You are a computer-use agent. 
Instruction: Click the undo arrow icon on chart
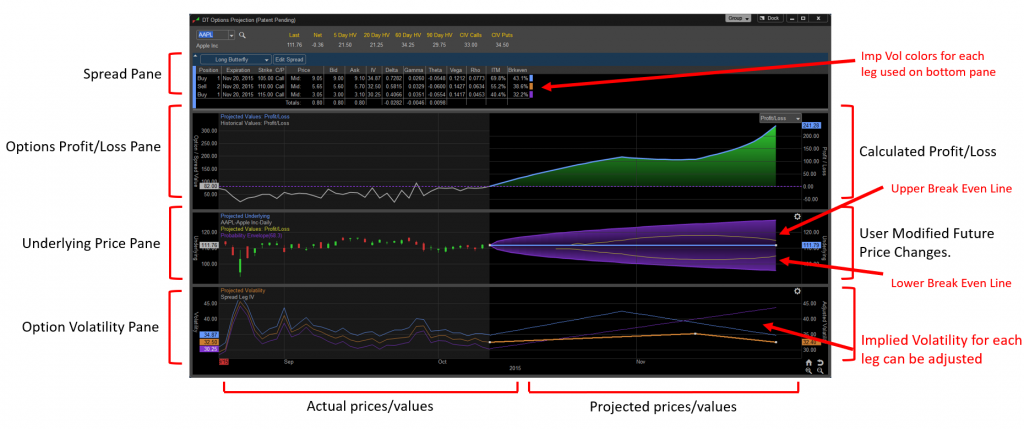[x=820, y=362]
